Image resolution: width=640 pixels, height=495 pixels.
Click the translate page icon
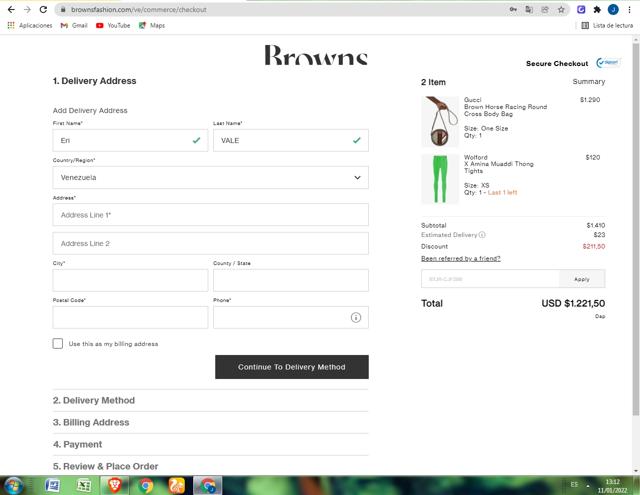click(529, 9)
